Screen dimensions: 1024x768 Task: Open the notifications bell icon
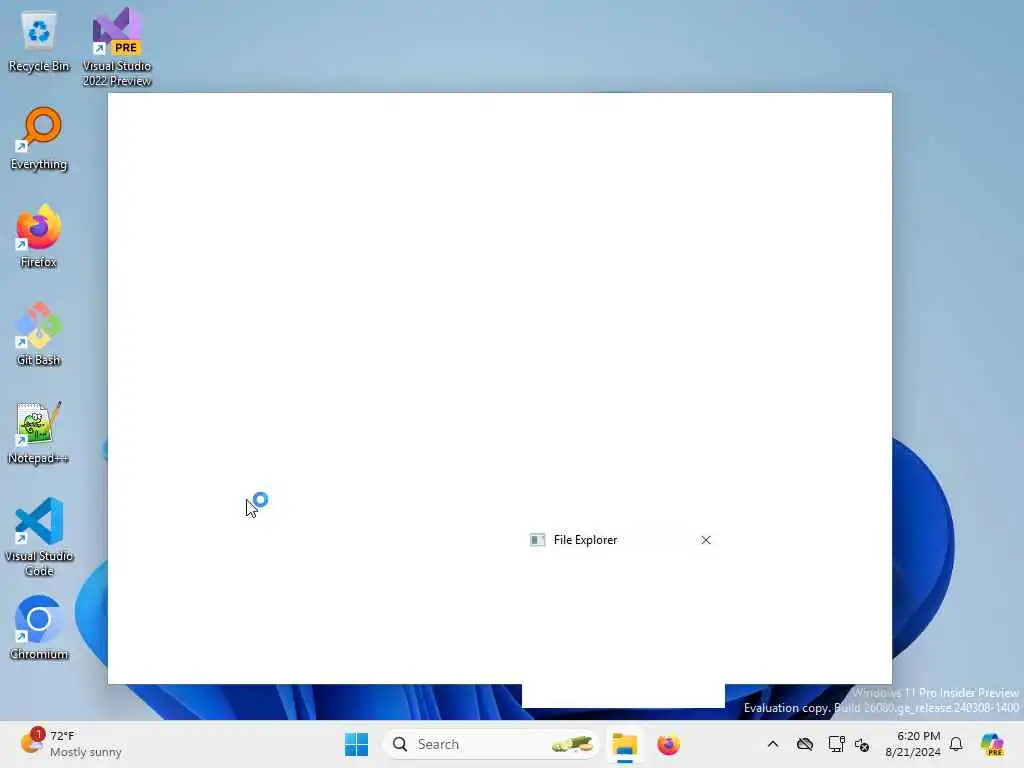tap(956, 744)
